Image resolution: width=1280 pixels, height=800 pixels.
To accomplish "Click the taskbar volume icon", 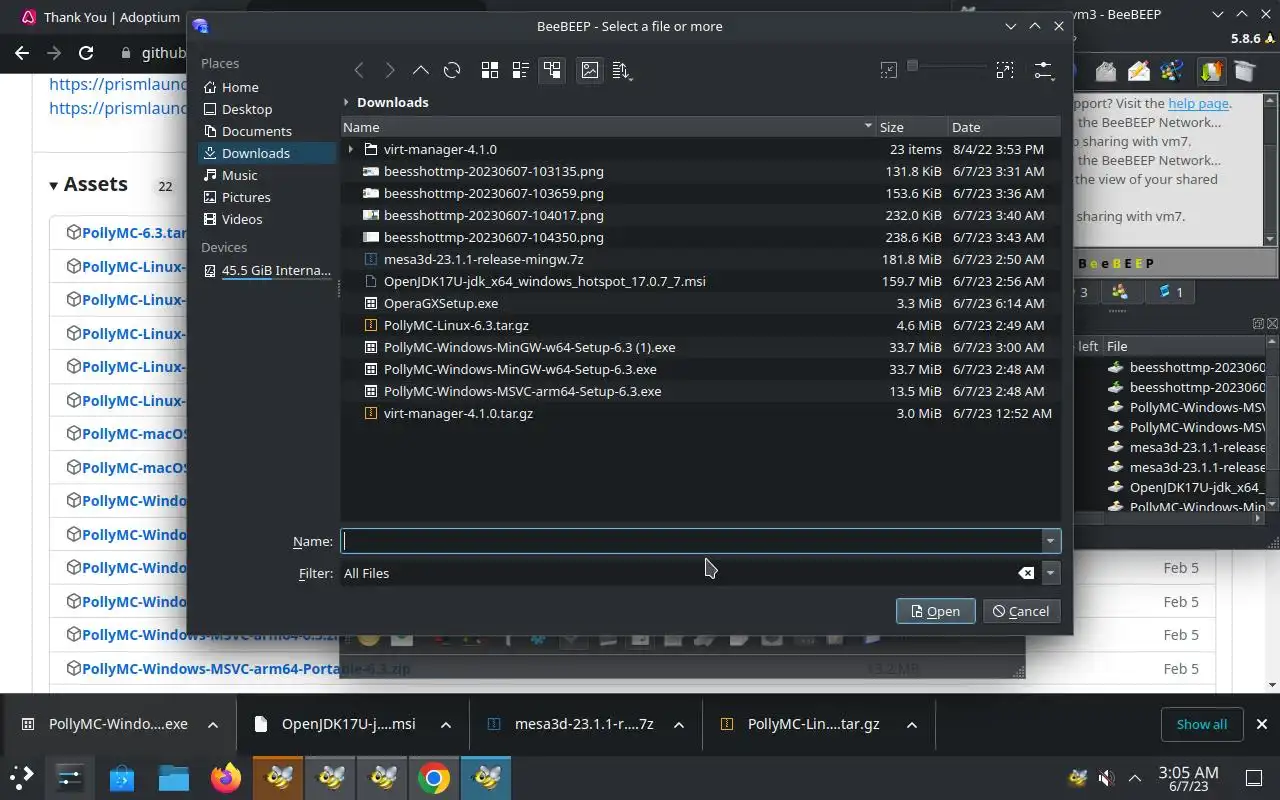I will (1106, 778).
